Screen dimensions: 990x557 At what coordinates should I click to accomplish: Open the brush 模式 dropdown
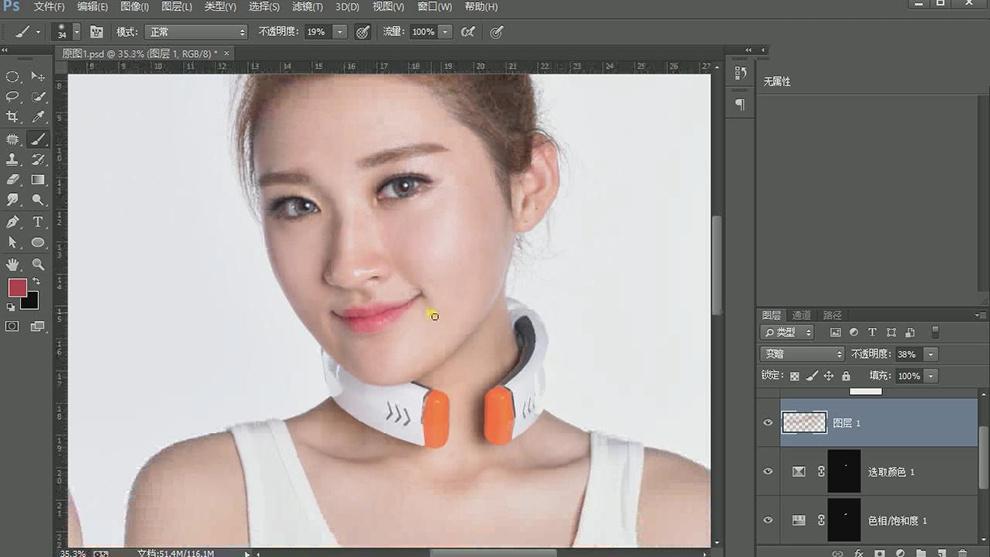tap(195, 32)
